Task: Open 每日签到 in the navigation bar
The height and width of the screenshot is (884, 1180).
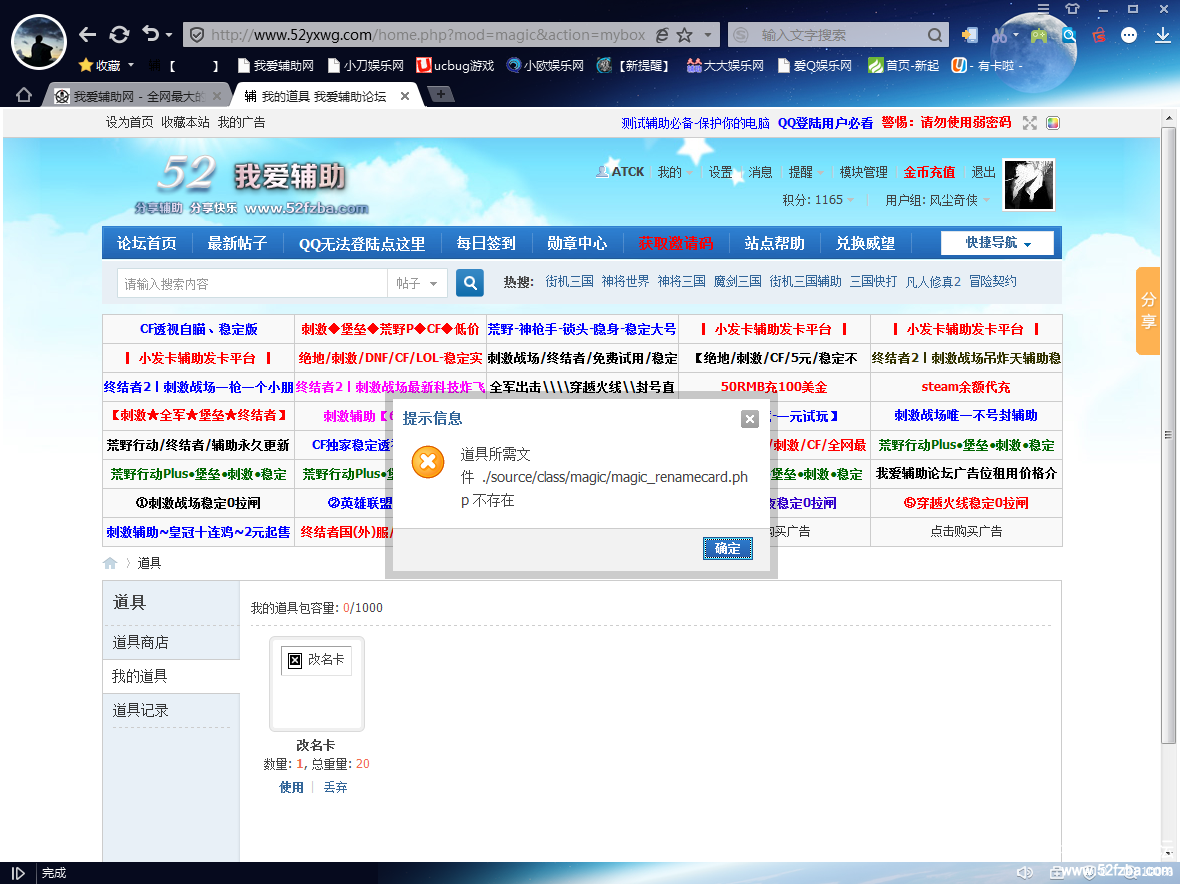Action: pos(486,243)
